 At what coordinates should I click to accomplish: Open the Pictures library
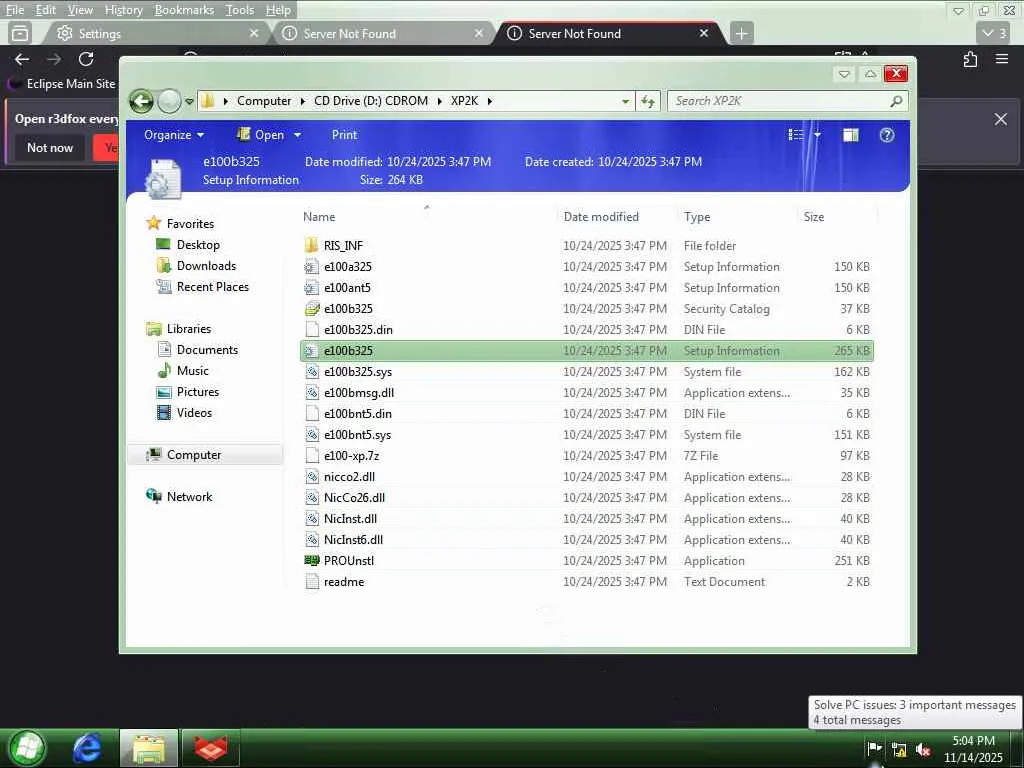[198, 392]
